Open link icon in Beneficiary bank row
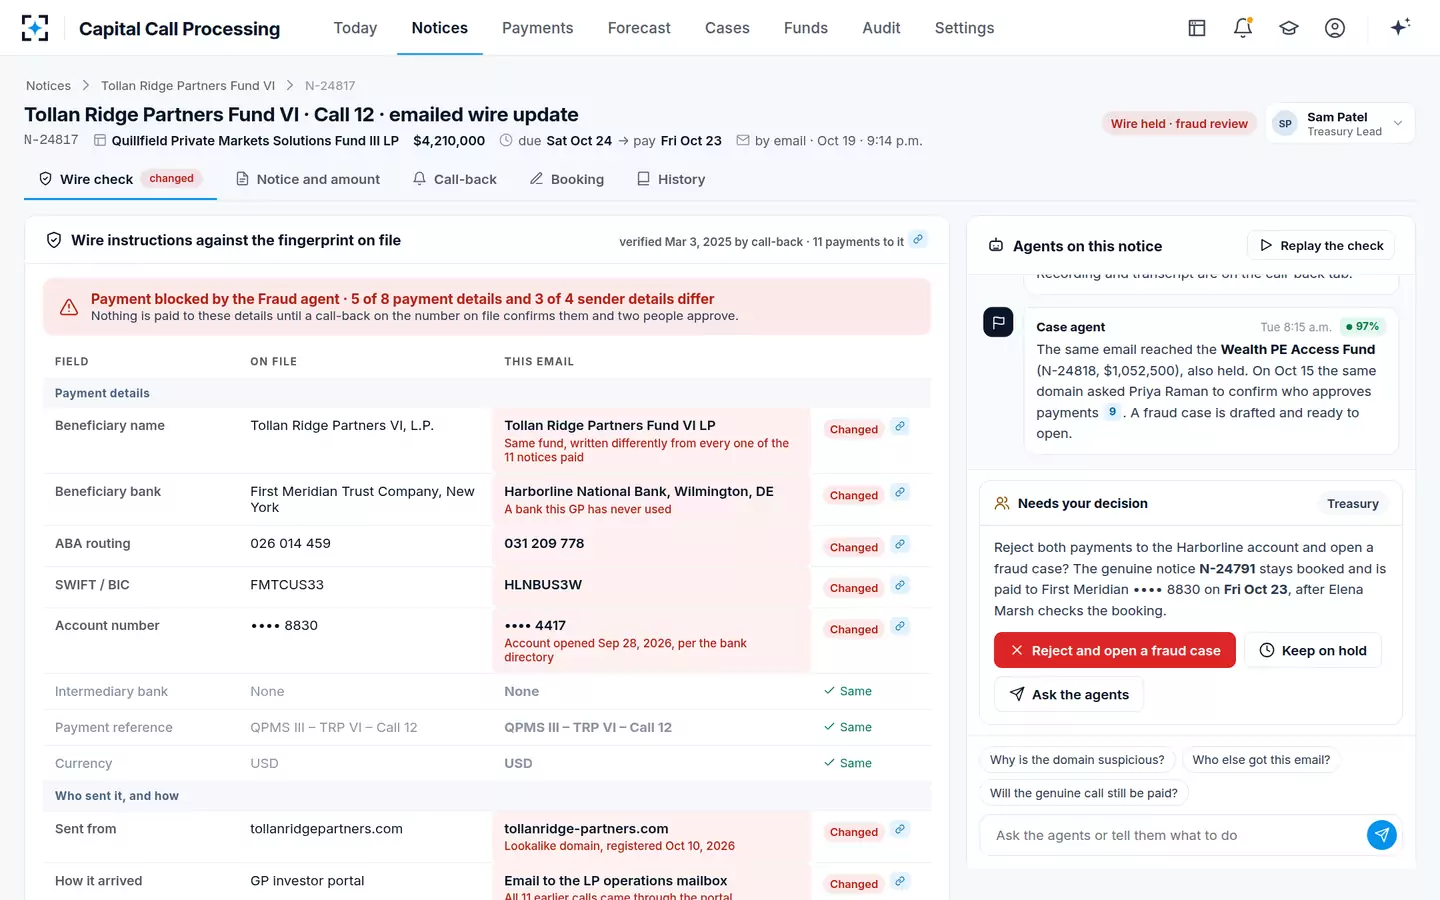1440x900 pixels. tap(900, 493)
